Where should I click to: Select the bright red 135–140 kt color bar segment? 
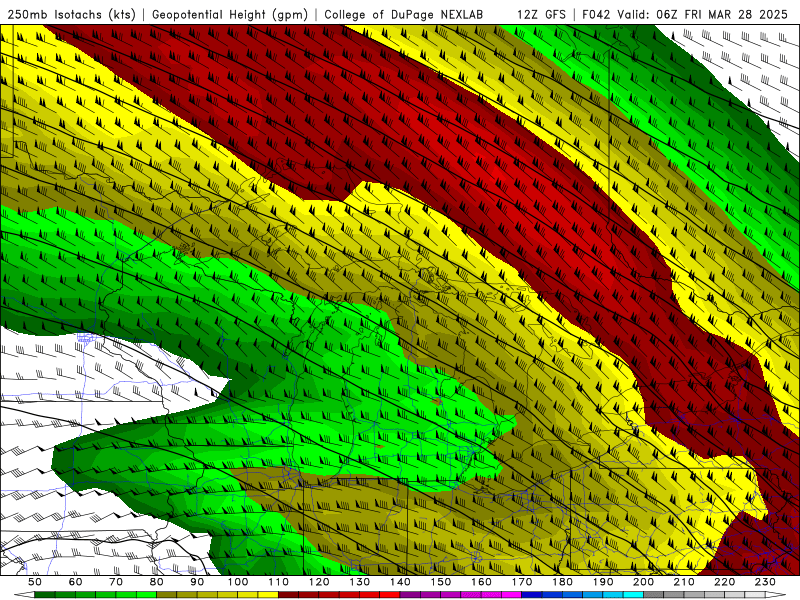[390, 595]
